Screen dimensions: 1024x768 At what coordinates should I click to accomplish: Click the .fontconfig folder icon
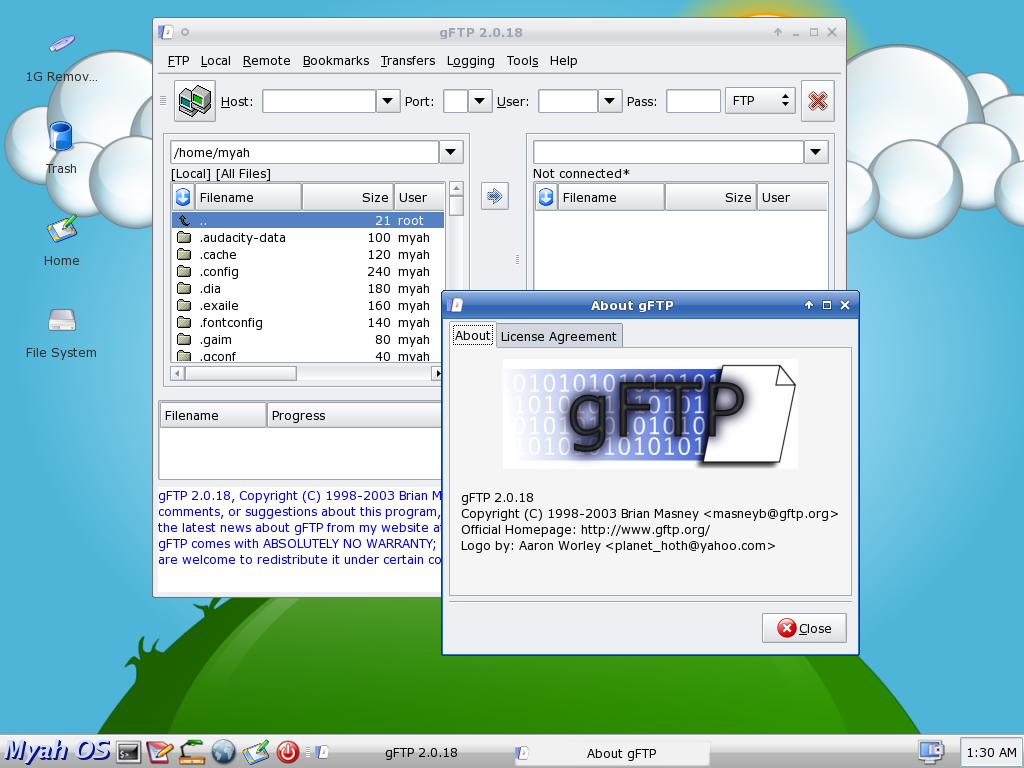[x=185, y=323]
